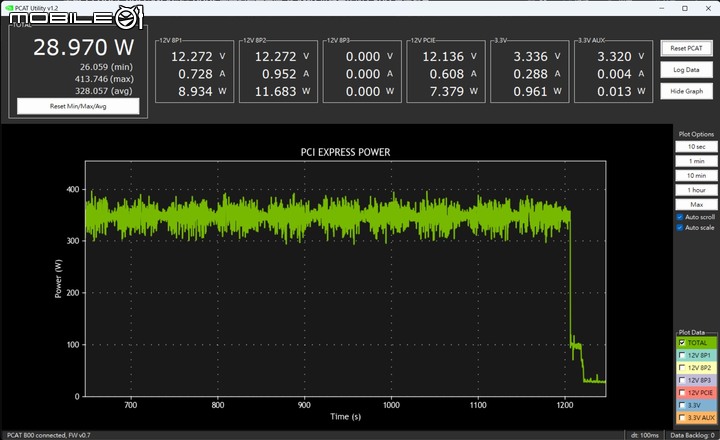Enable the 12V 8P3 plot checkbox

pos(682,380)
